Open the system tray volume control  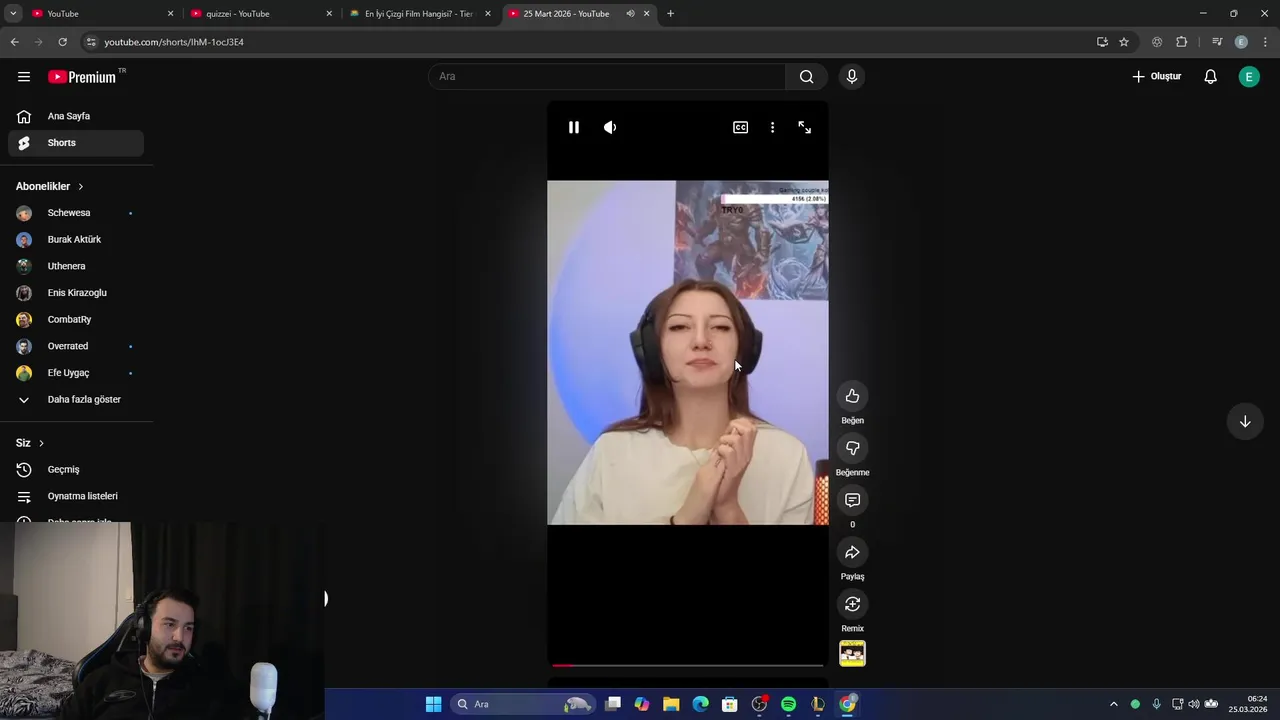click(x=1194, y=704)
